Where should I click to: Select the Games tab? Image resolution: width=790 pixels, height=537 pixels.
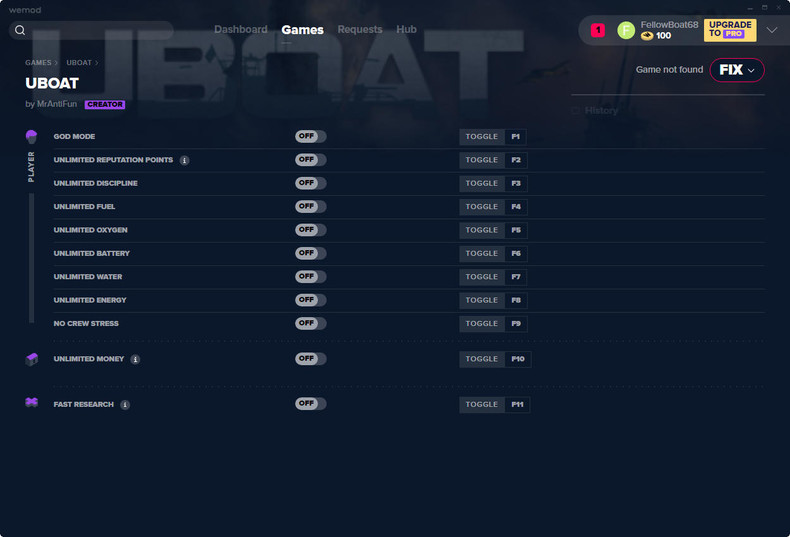pyautogui.click(x=302, y=30)
